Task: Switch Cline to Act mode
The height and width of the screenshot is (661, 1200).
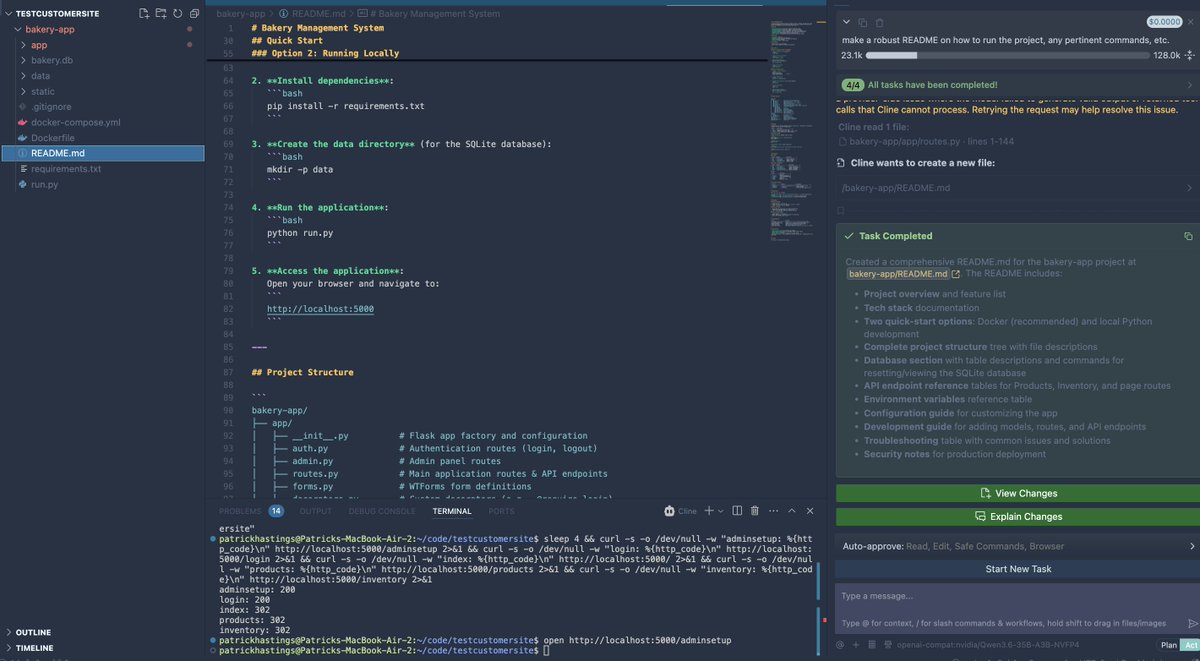Action: click(x=1189, y=645)
